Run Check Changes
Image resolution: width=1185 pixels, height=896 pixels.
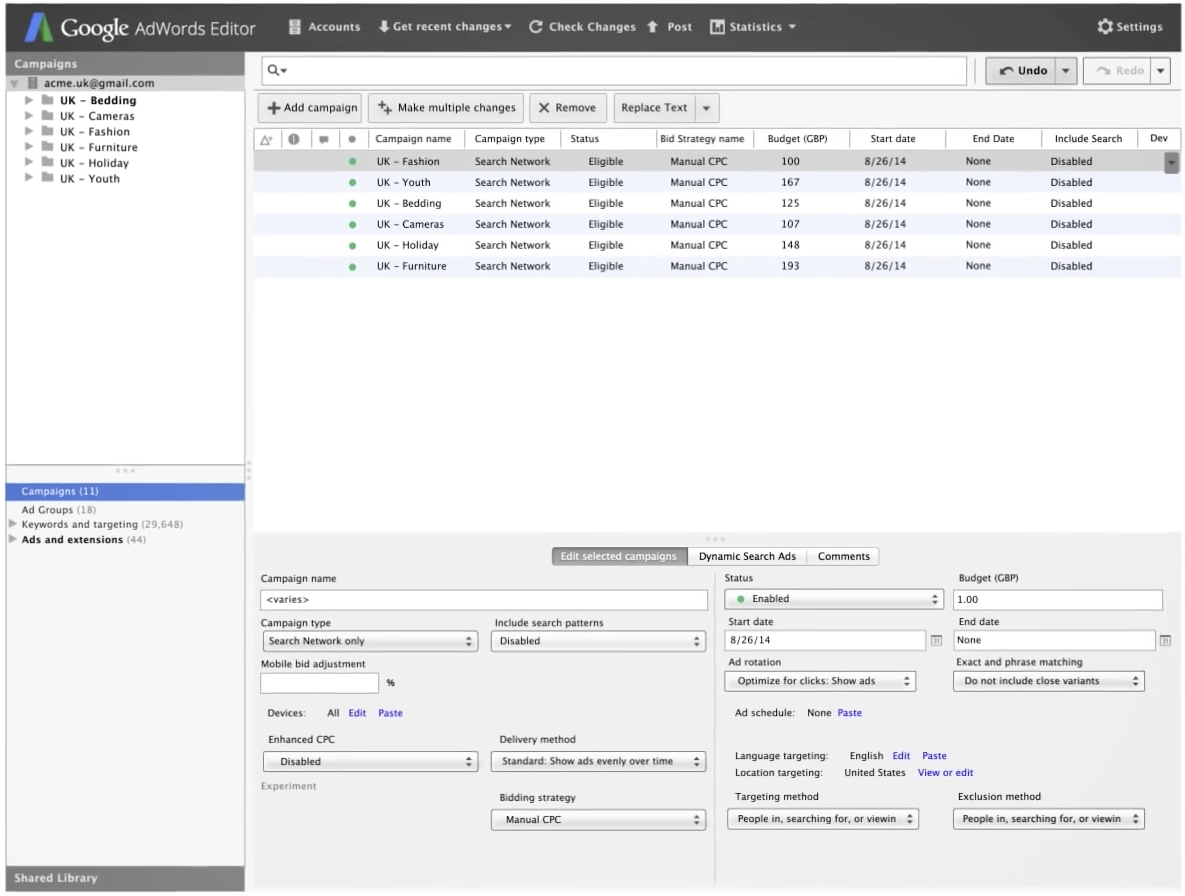pyautogui.click(x=582, y=26)
